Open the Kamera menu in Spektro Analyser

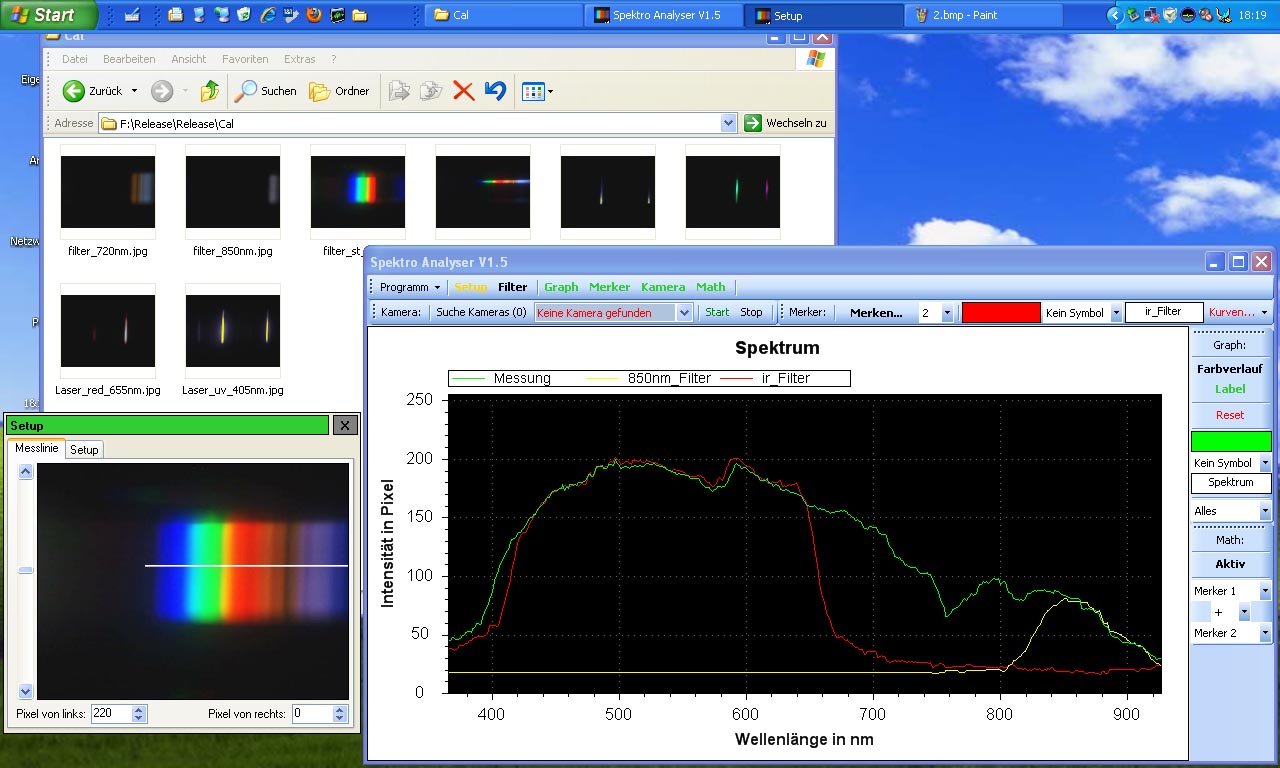click(x=663, y=287)
